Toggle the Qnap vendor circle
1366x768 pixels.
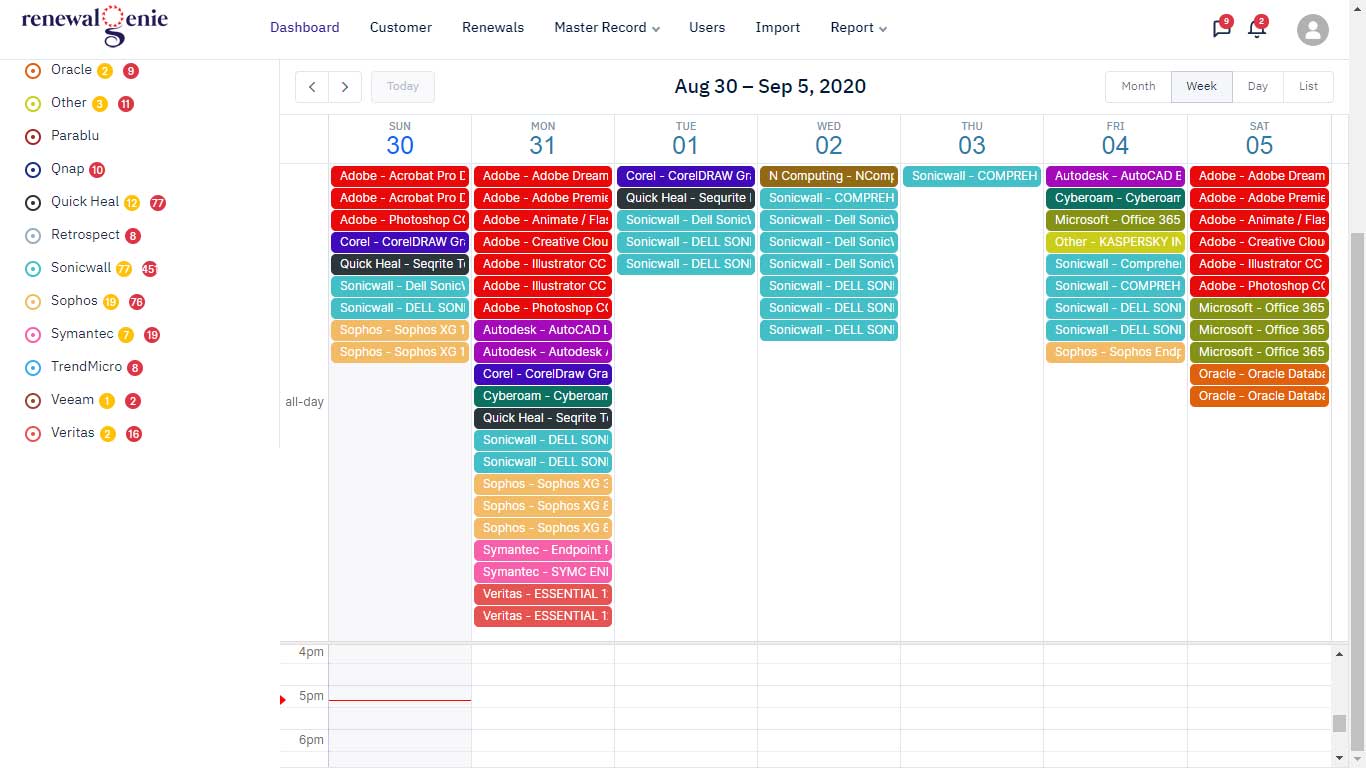tap(32, 169)
